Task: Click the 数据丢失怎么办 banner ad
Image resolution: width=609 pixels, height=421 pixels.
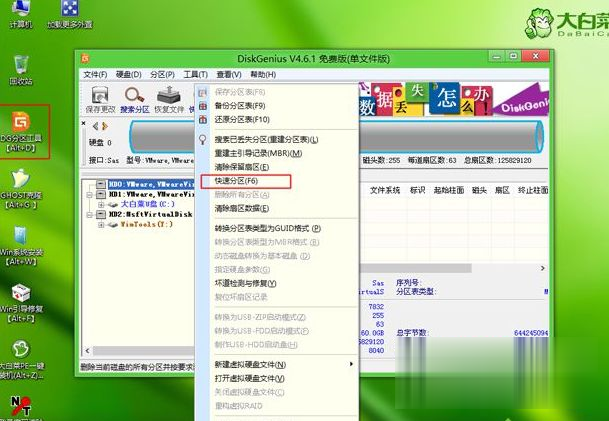Action: click(454, 99)
